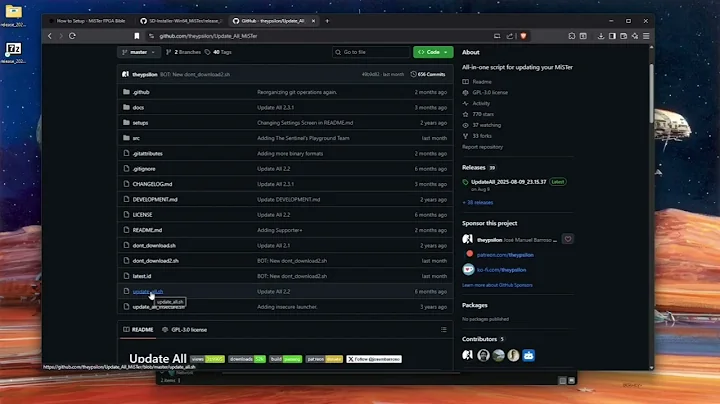Open the release folder on the desktop
Screen dimensions: 720x404
click(13, 15)
